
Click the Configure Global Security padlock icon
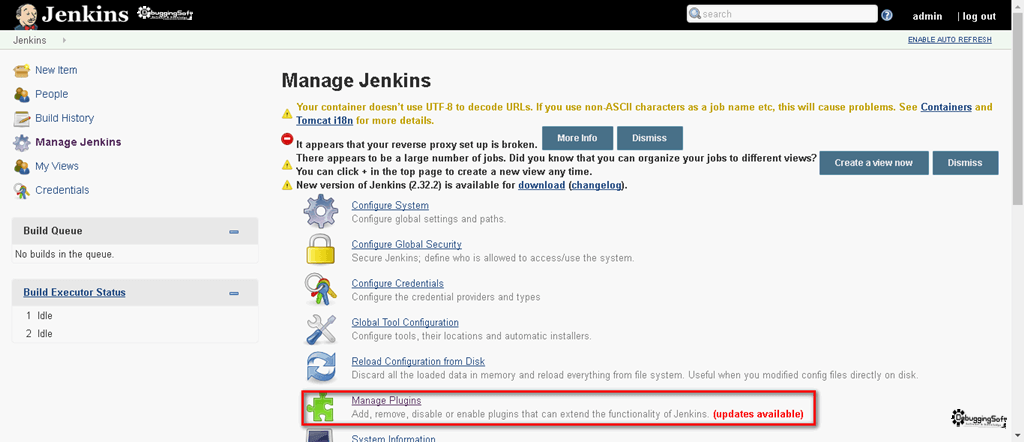[321, 251]
